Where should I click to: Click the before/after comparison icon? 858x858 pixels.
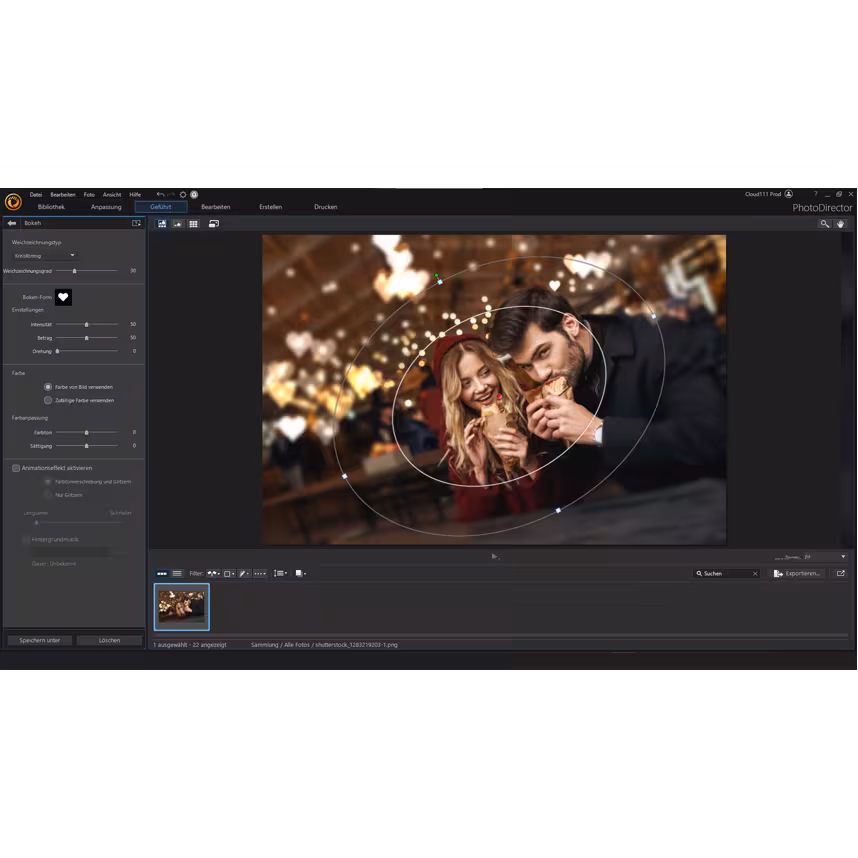pos(213,224)
